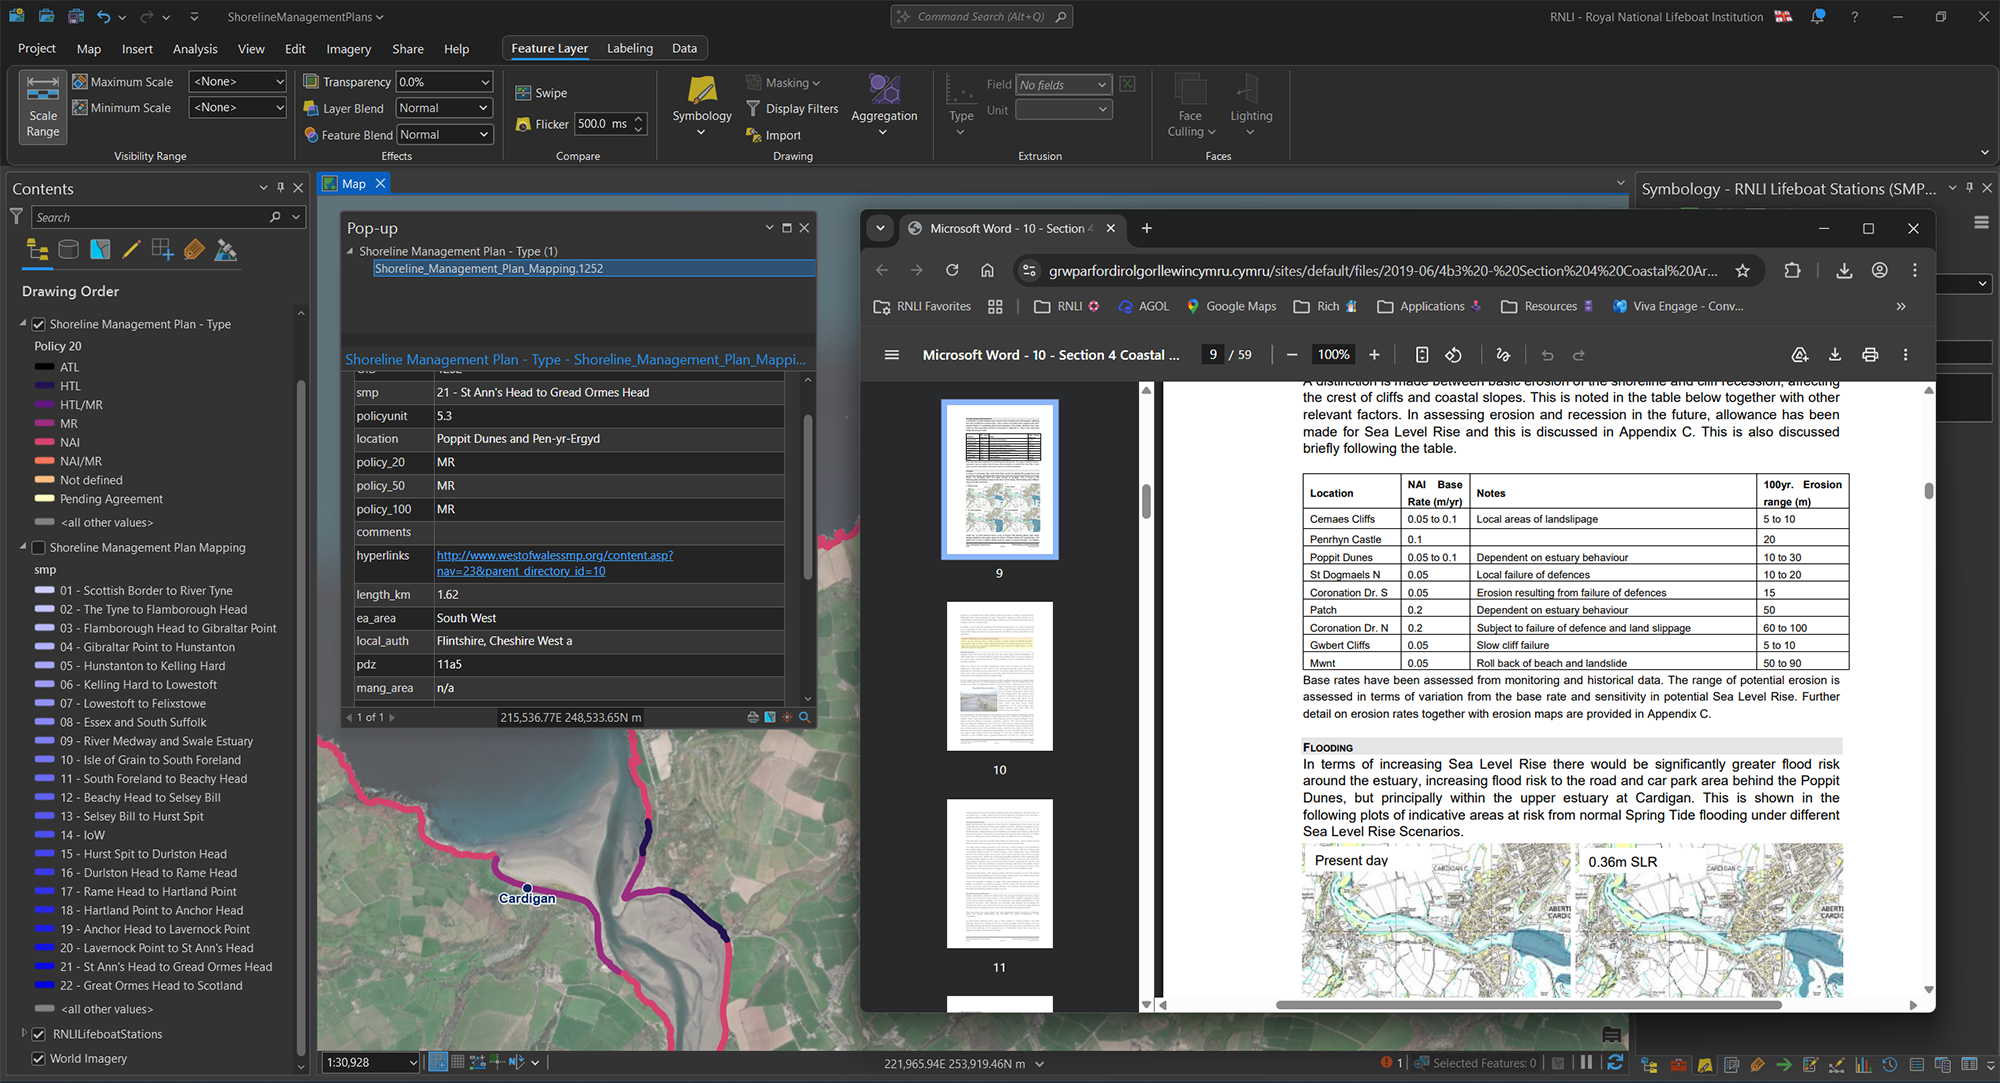Click the Contents filter funnel icon
2000x1083 pixels.
pos(16,217)
